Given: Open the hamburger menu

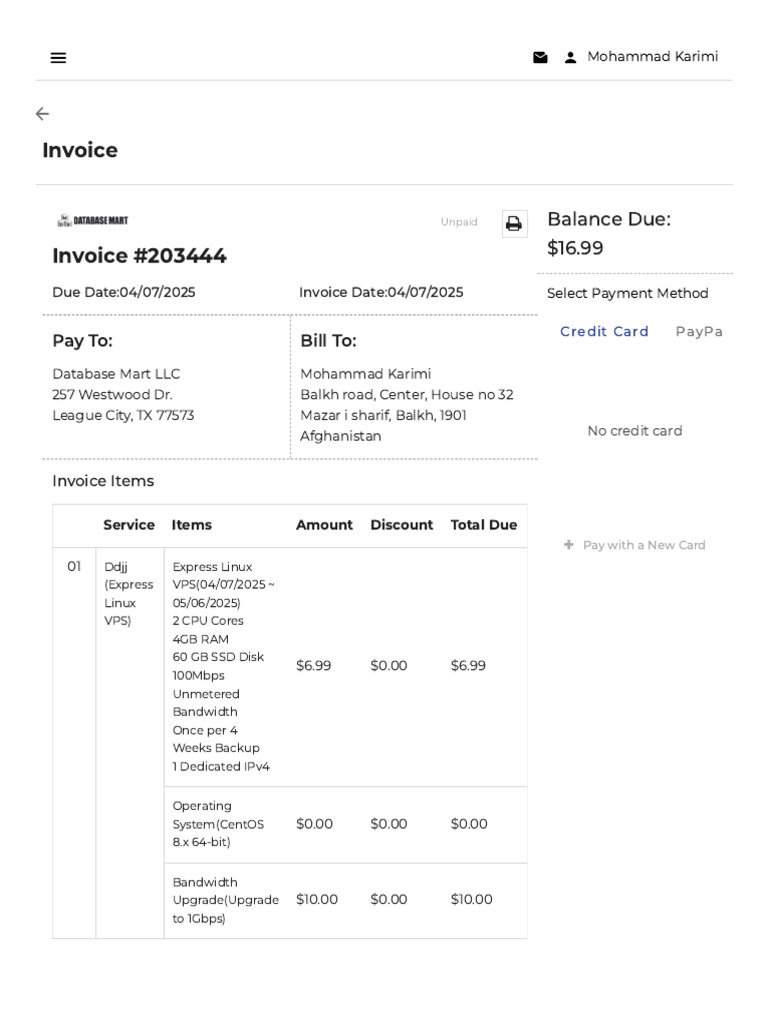Looking at the screenshot, I should pyautogui.click(x=58, y=58).
